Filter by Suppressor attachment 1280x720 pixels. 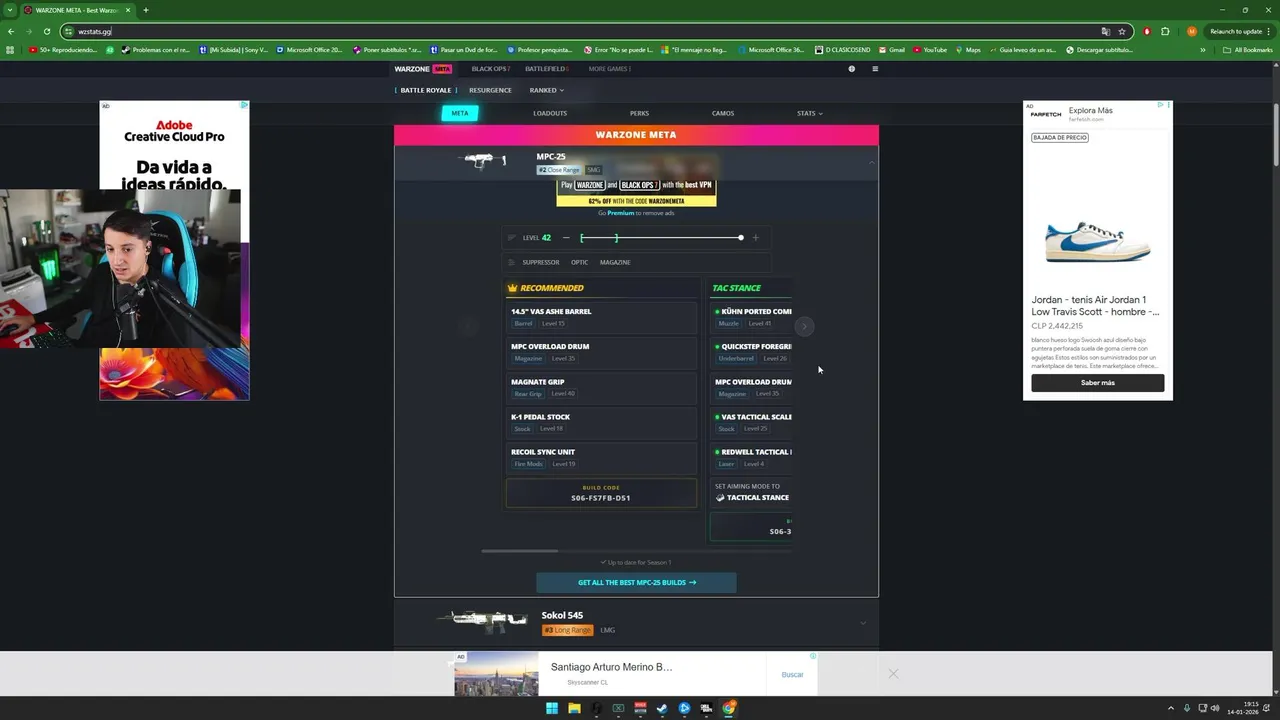540,262
